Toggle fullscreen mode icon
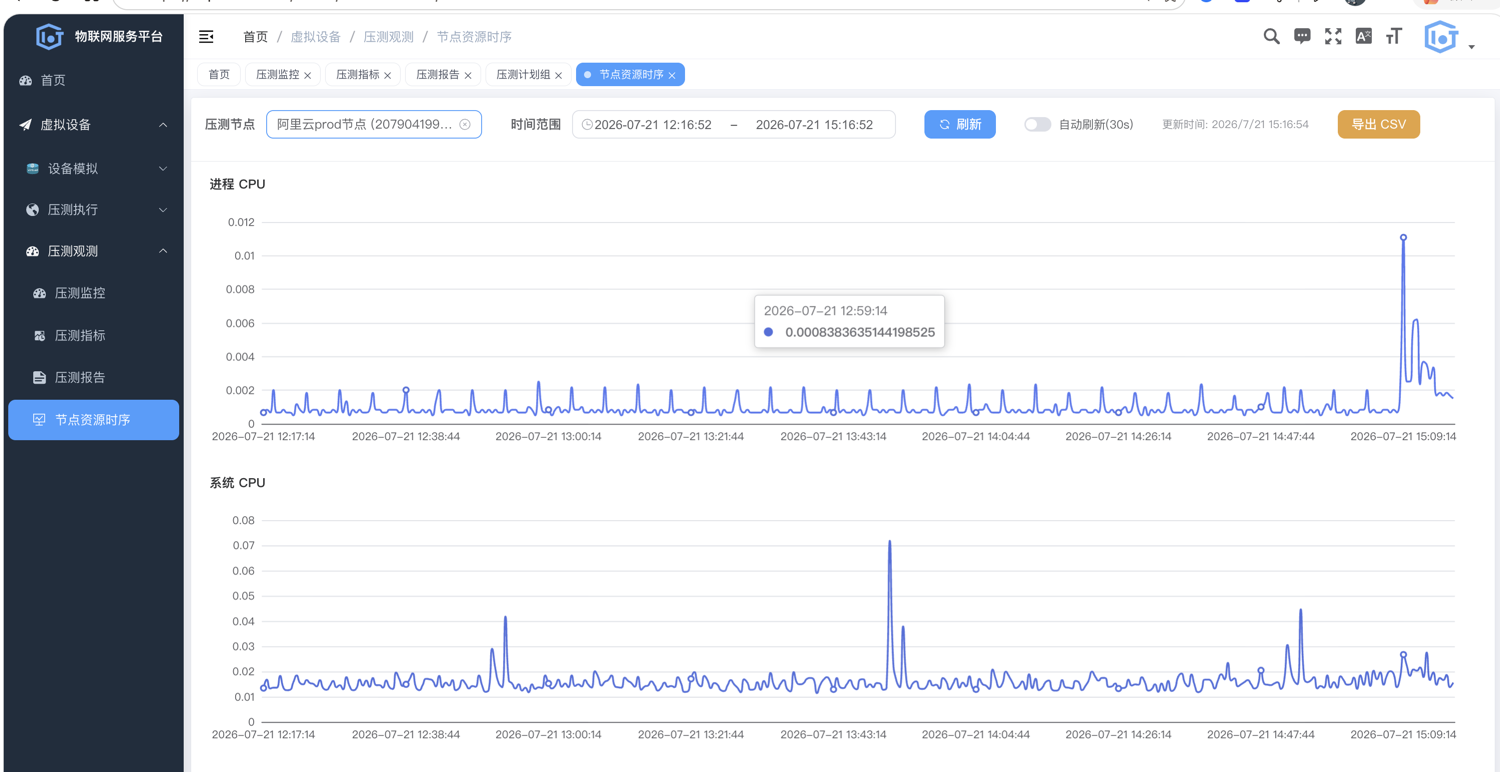1500x772 pixels. pos(1333,37)
